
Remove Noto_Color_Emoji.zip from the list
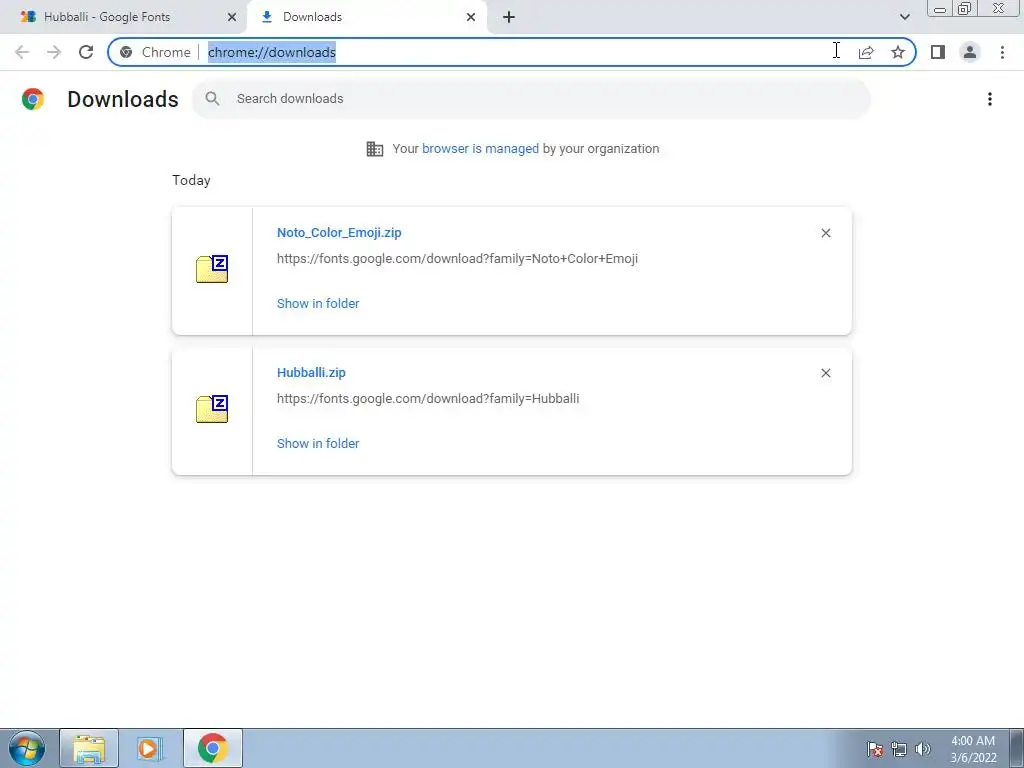[826, 233]
